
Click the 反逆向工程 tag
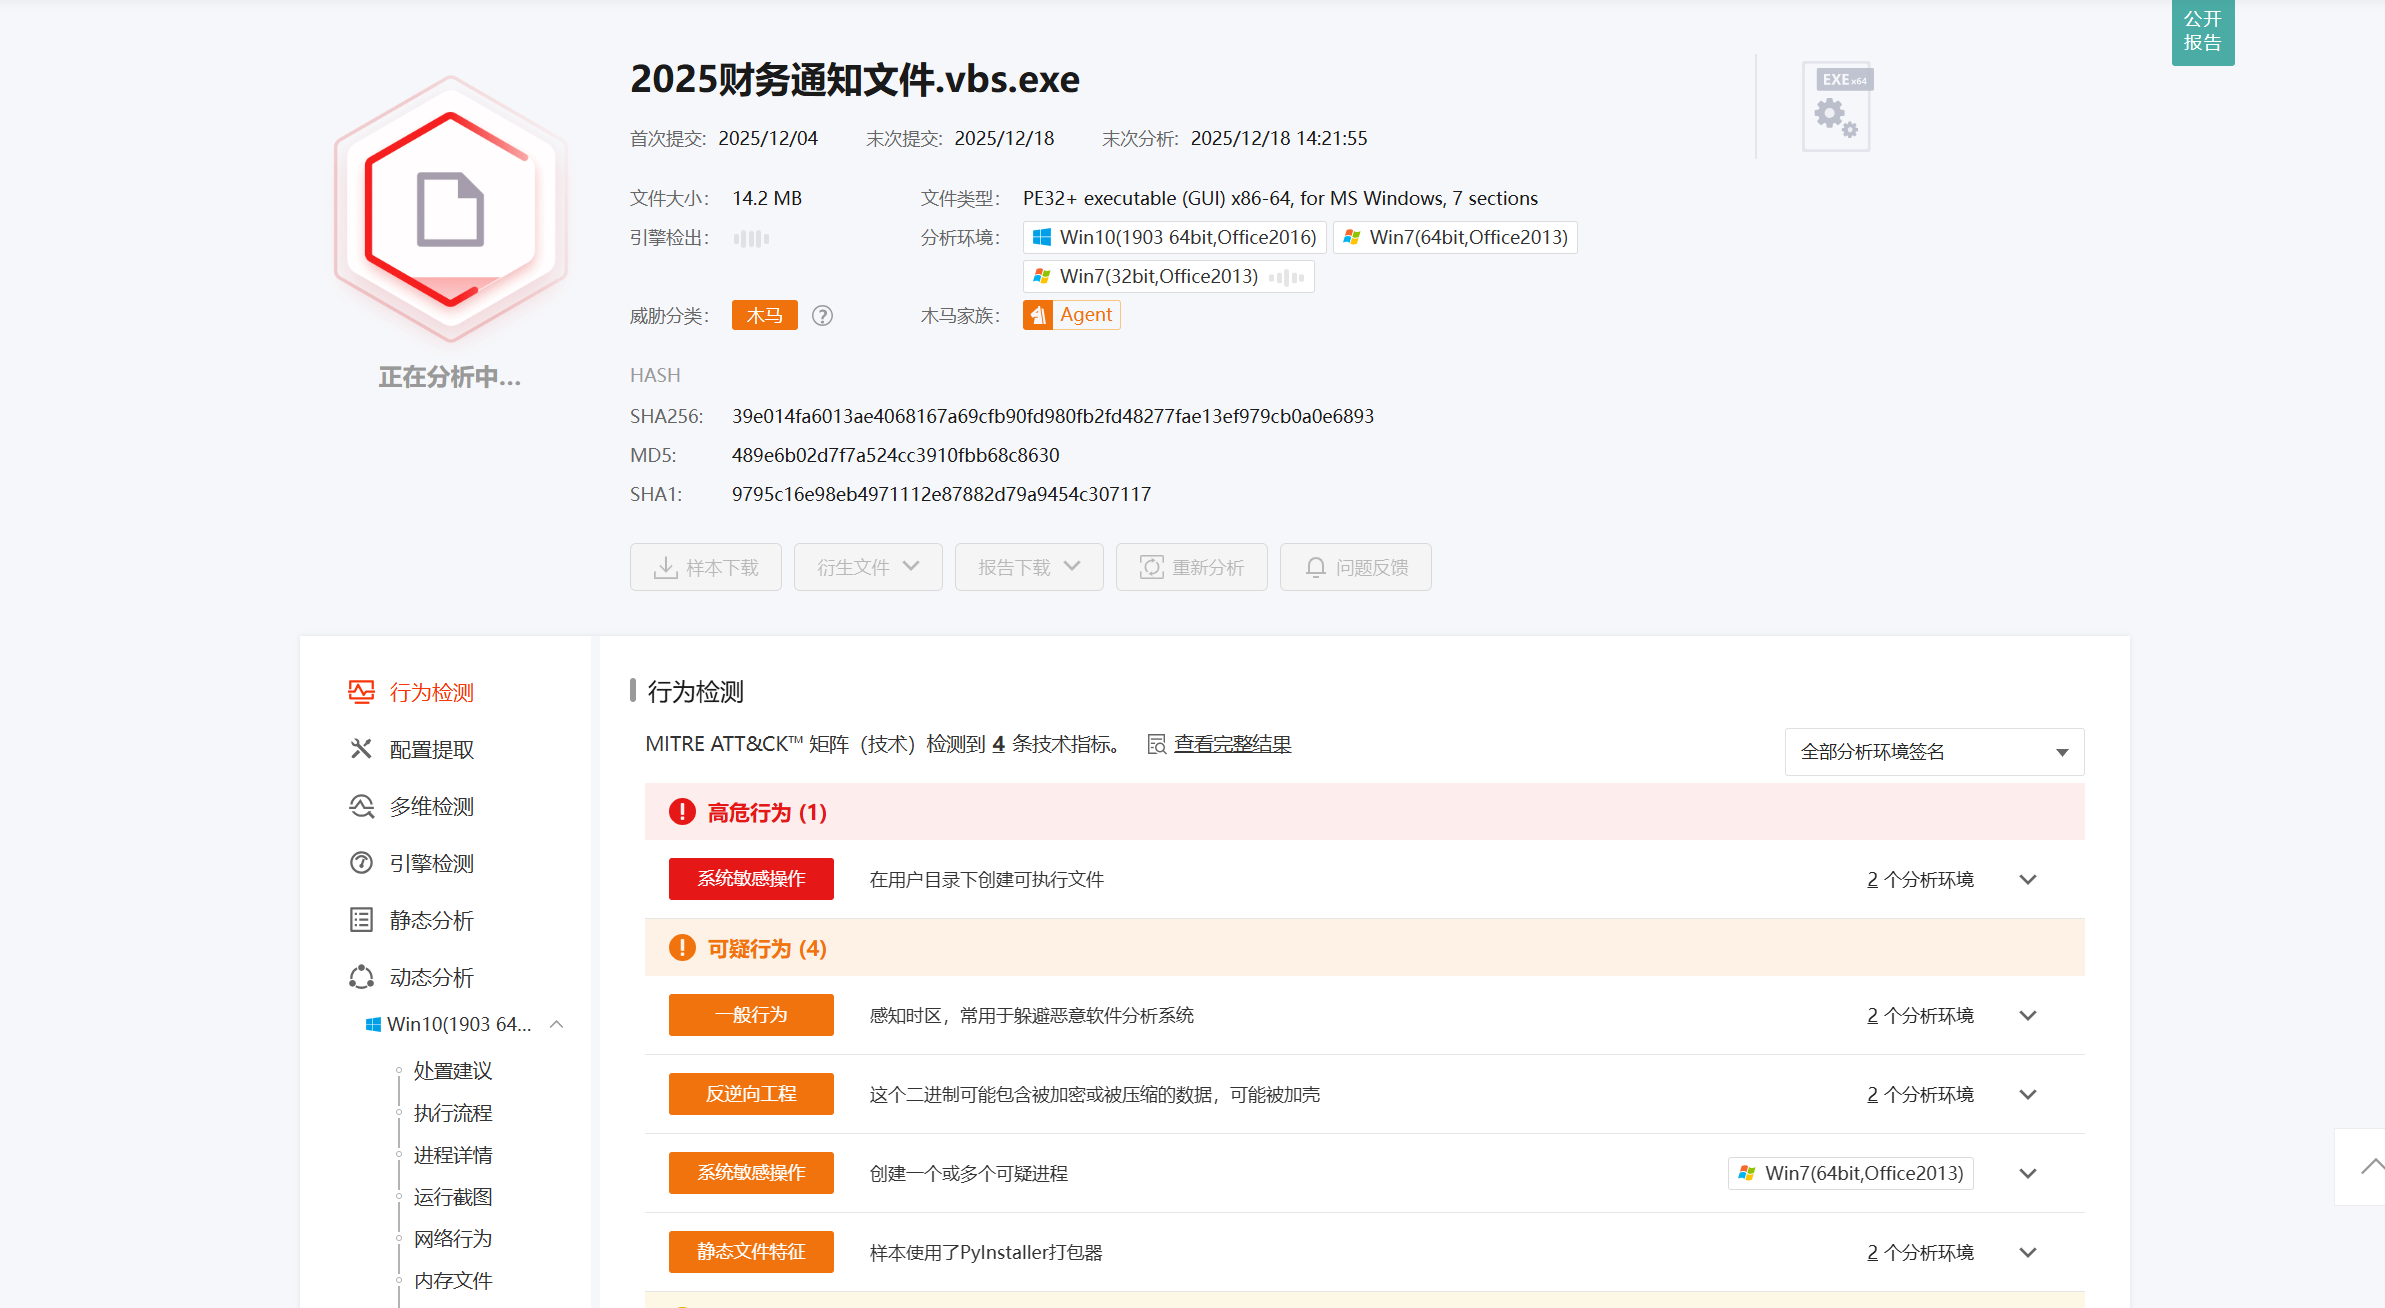[x=751, y=1094]
